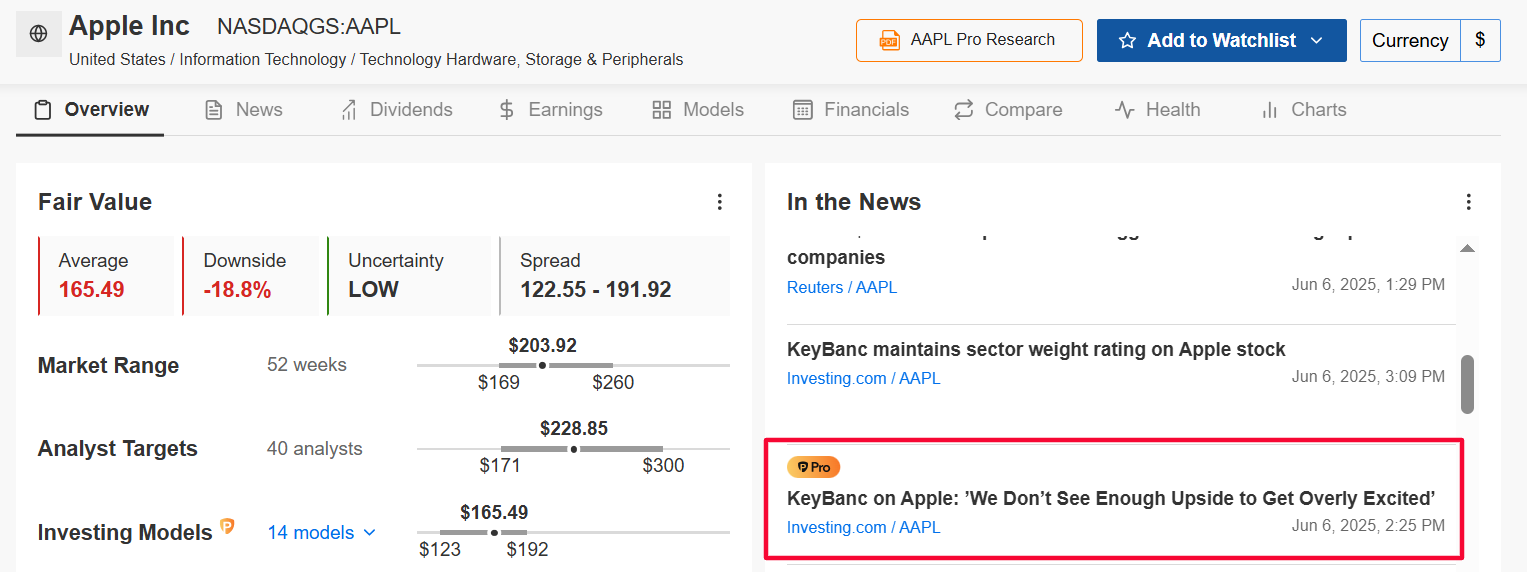Click the dollar icon on Earnings tab
The height and width of the screenshot is (572, 1527).
[x=507, y=110]
